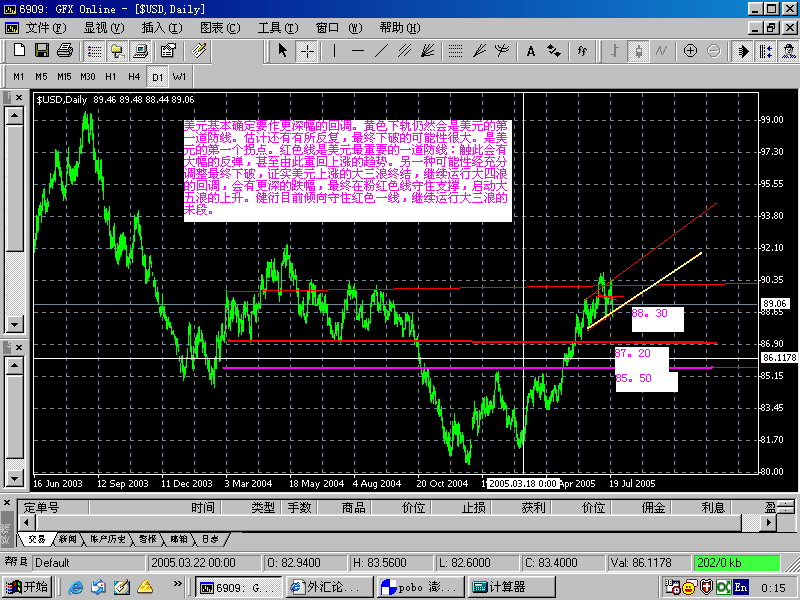Zoom out on the chart

[x=714, y=51]
